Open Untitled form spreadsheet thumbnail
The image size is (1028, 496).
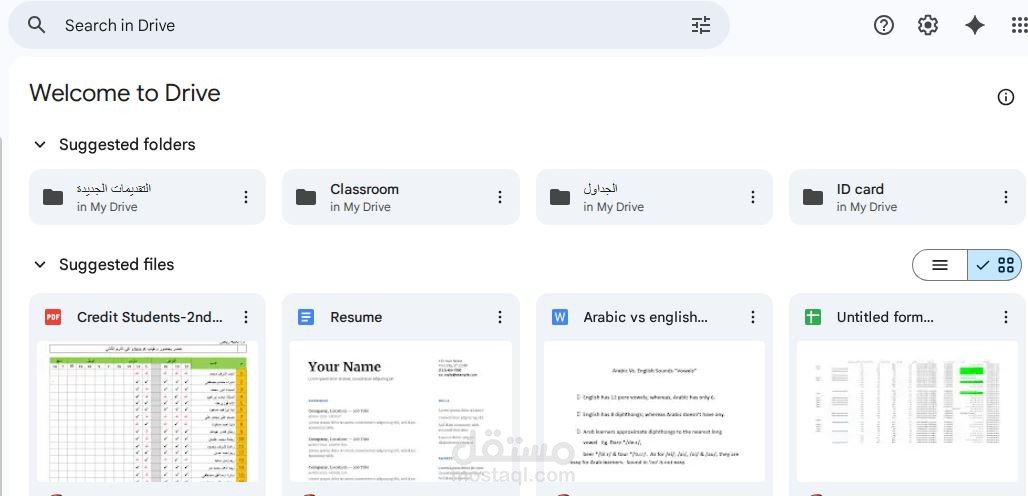[907, 411]
